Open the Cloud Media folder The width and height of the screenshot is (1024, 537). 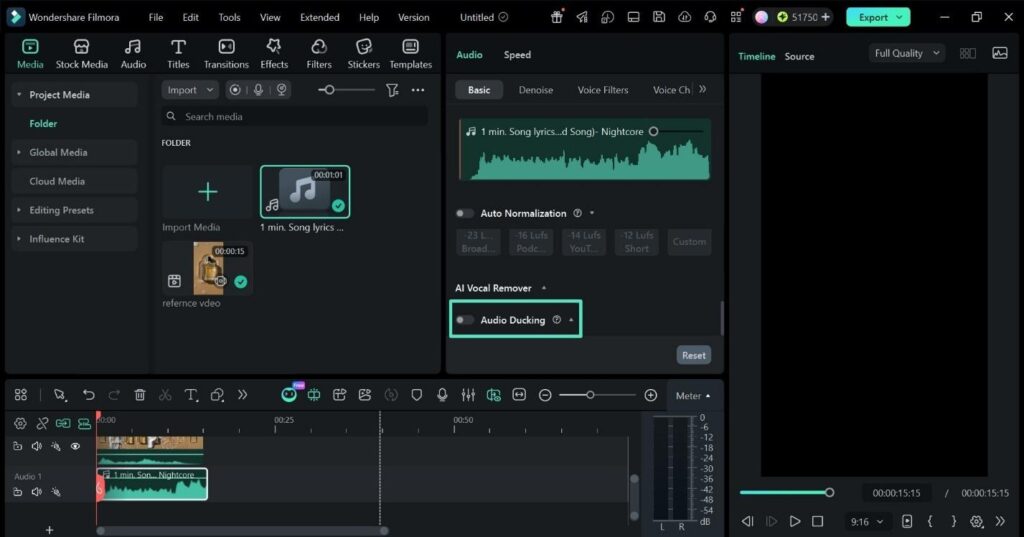[x=74, y=181]
